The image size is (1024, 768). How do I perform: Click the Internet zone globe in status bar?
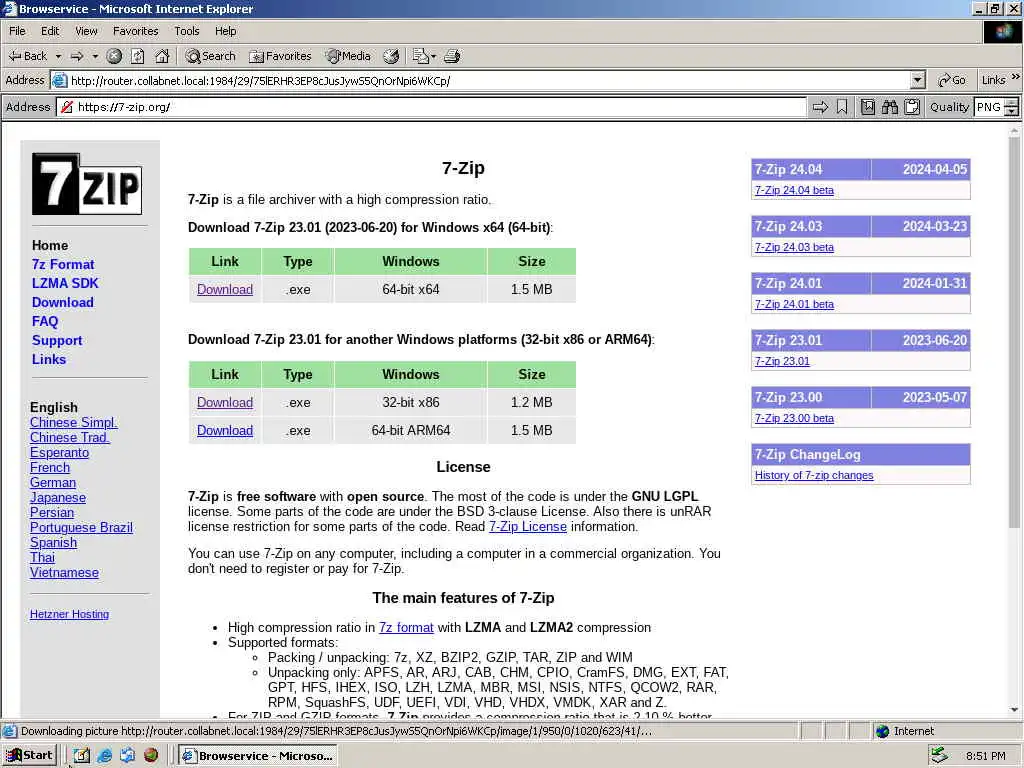point(883,731)
